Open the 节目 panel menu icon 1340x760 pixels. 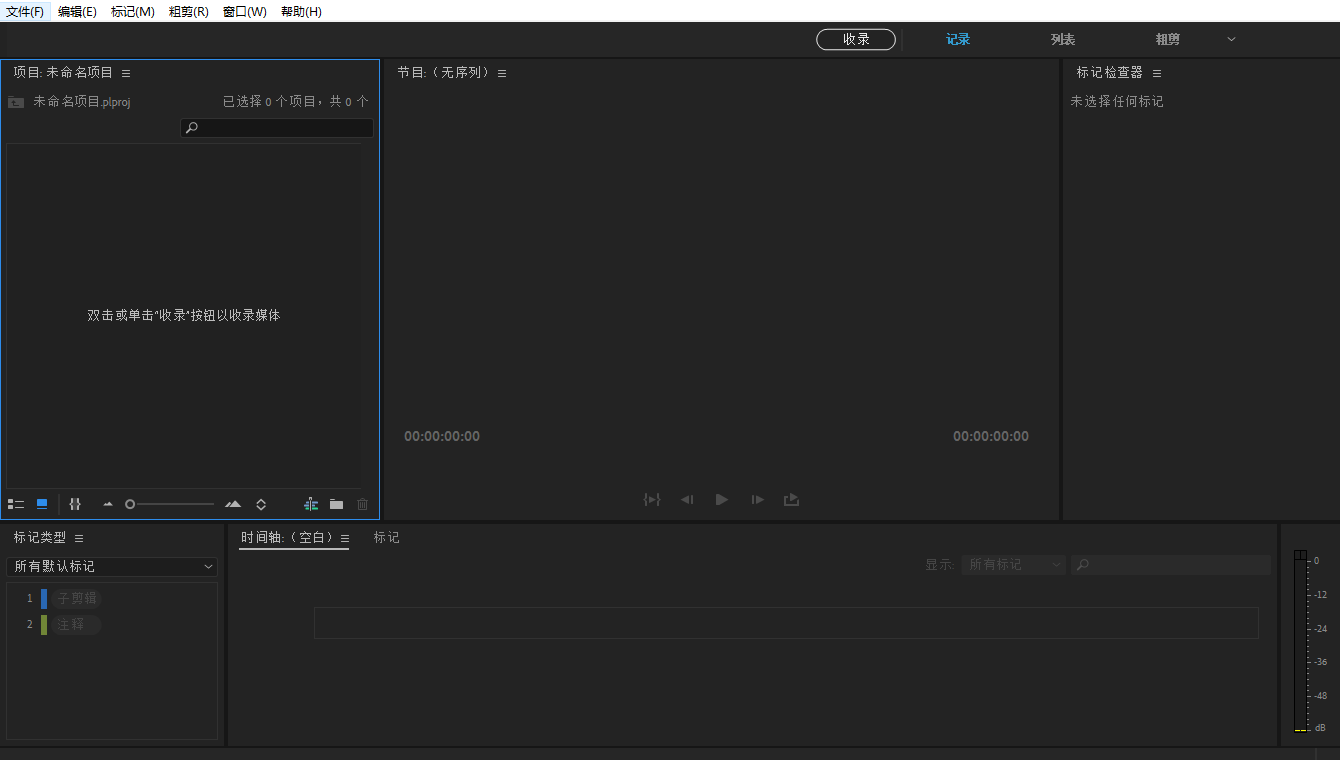(502, 73)
